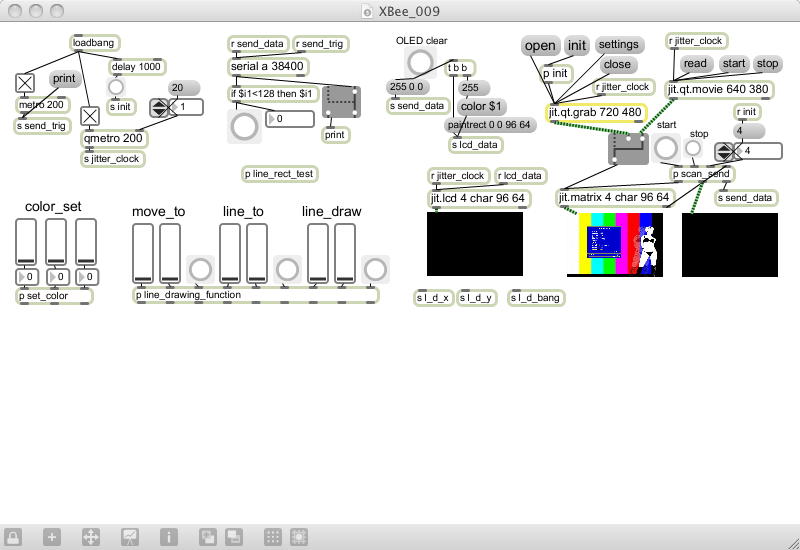Adjust the middle color_set slider
The height and width of the screenshot is (550, 800).
click(x=56, y=242)
